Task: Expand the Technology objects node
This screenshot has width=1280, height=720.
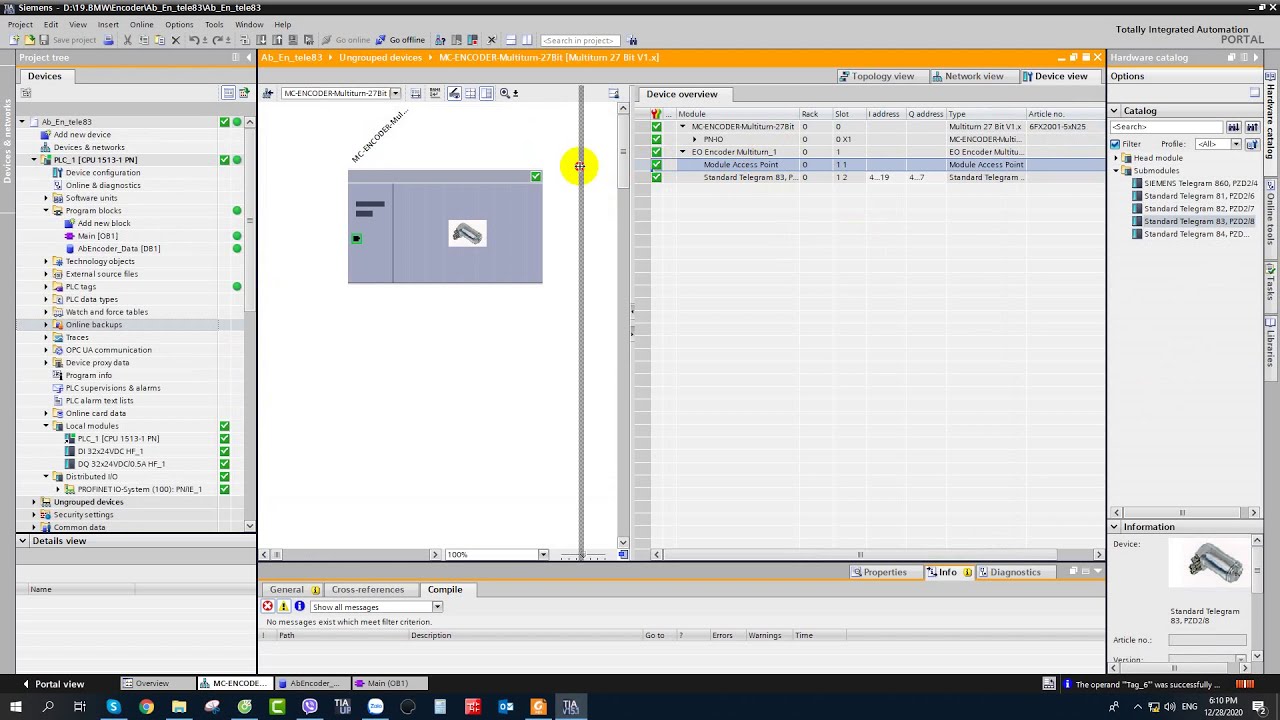Action: (x=45, y=261)
